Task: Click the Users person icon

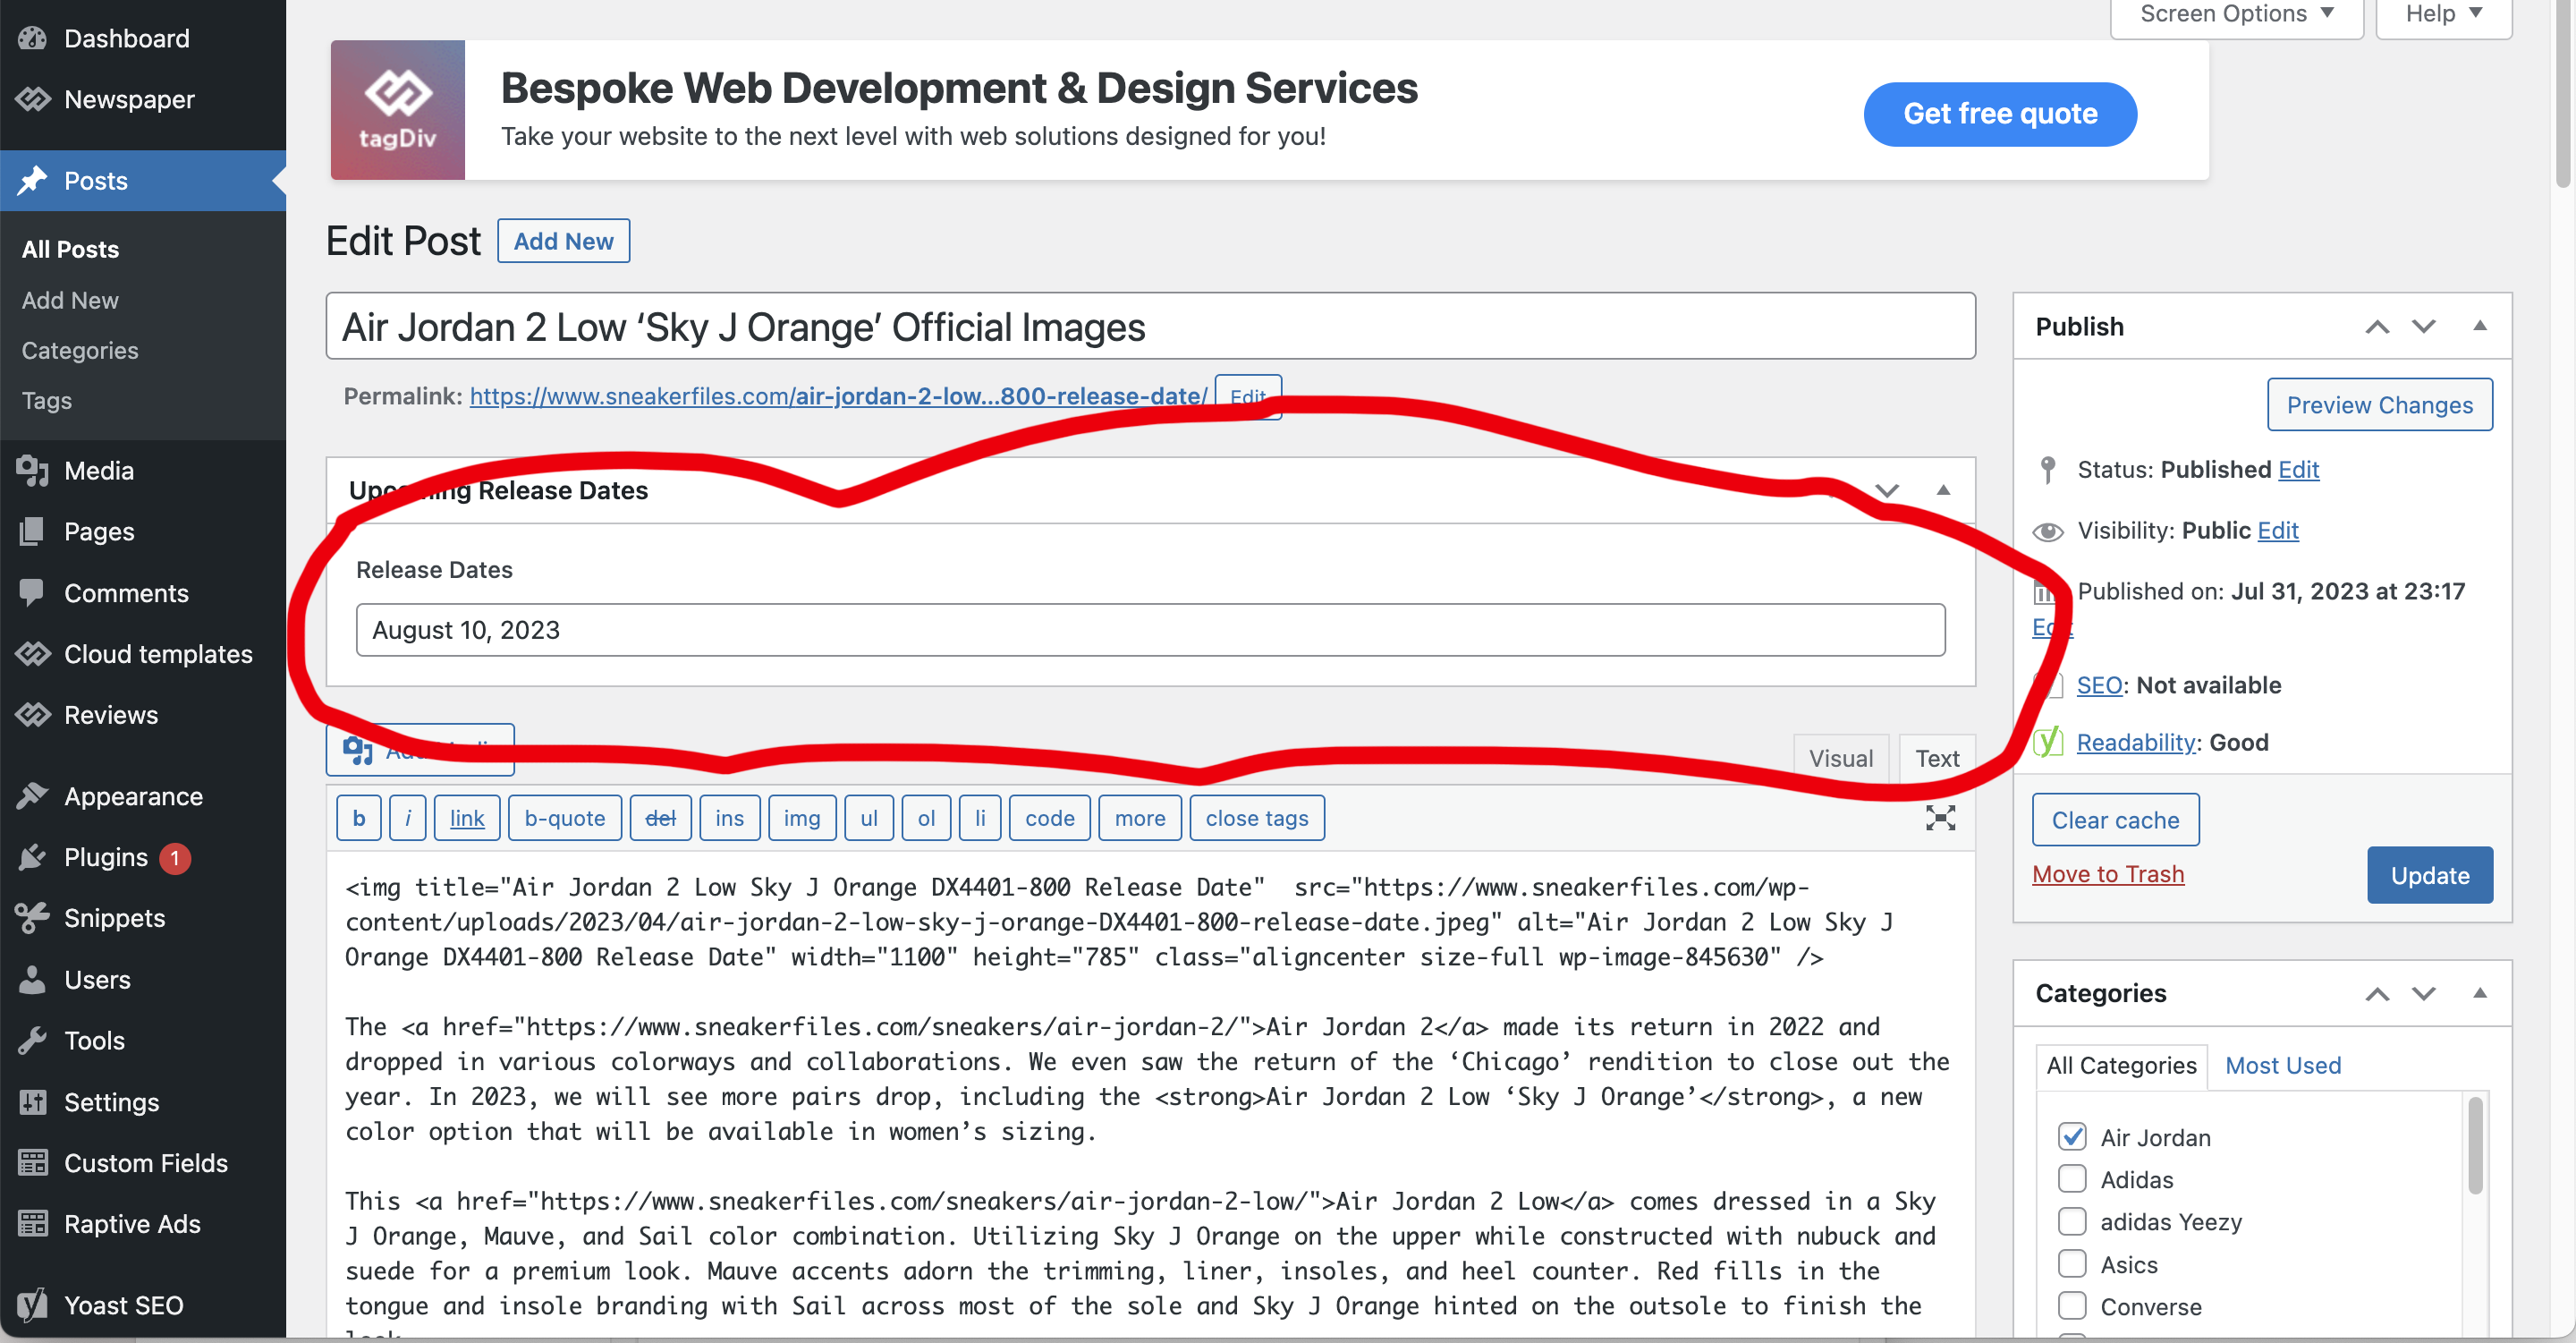Action: coord(33,979)
